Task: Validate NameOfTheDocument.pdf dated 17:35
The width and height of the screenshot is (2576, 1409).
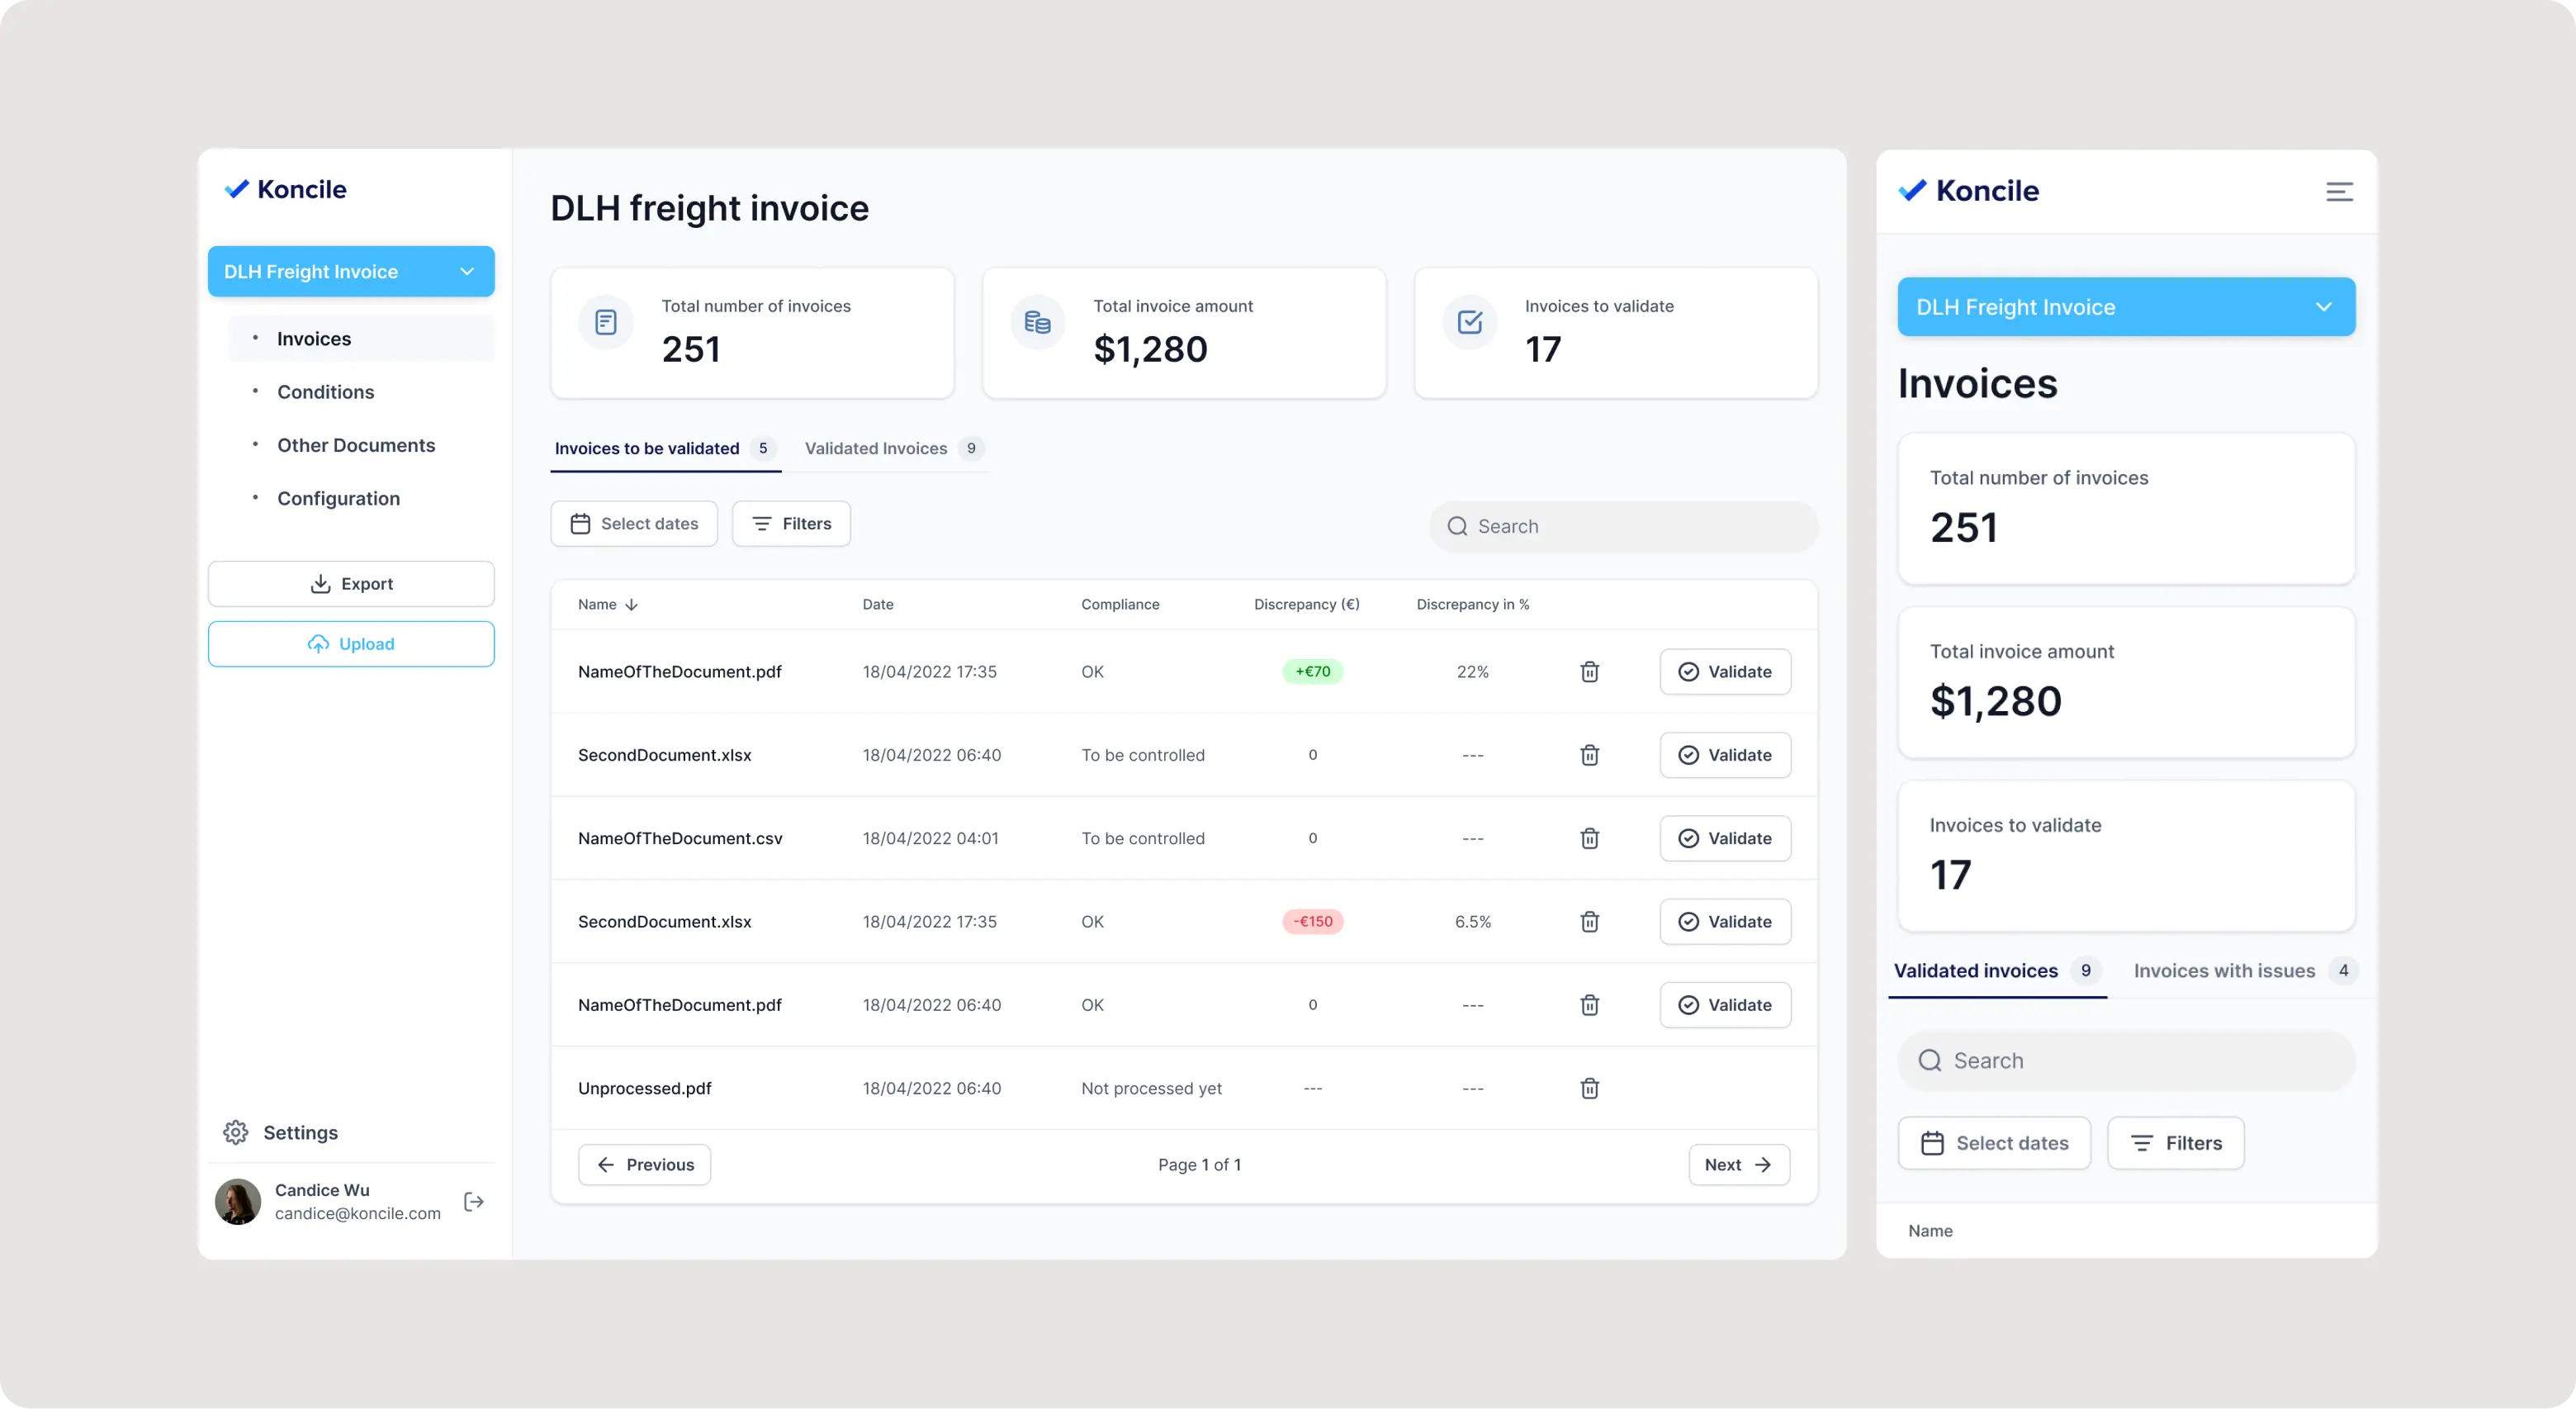Action: pos(1725,671)
